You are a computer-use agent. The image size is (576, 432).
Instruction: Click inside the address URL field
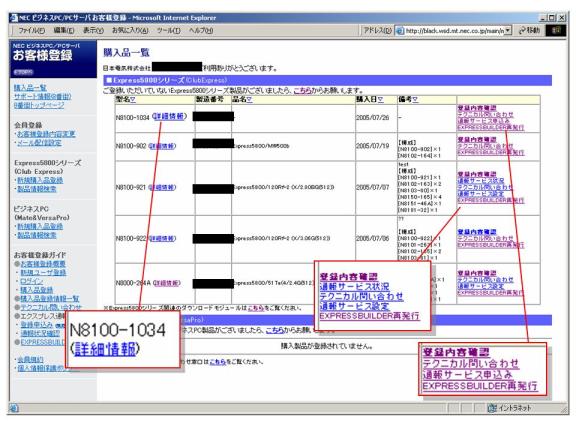[454, 31]
